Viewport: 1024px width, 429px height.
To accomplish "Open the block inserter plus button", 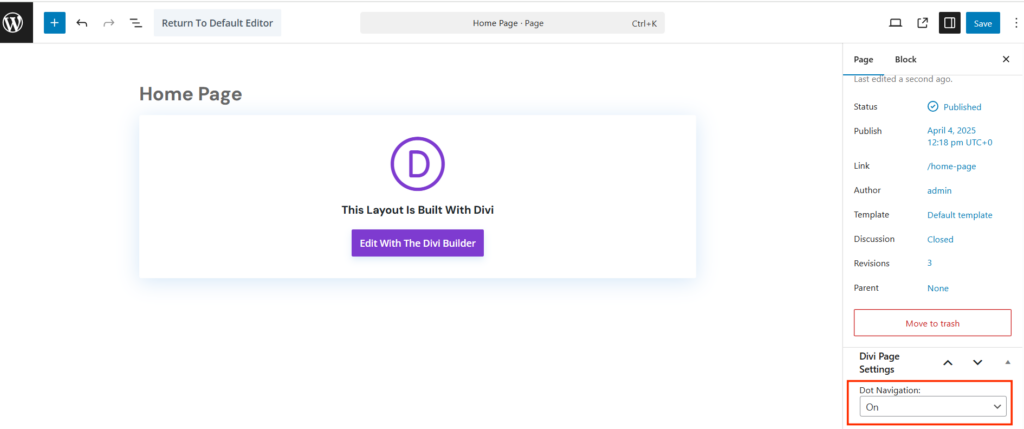I will click(x=54, y=23).
